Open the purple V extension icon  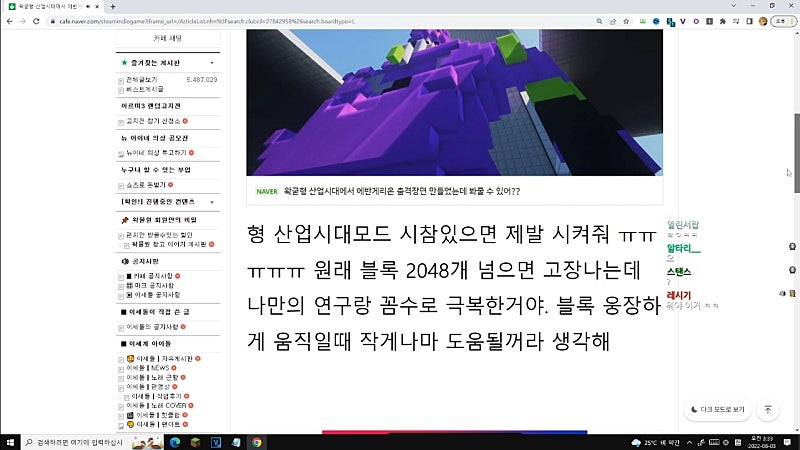click(683, 21)
